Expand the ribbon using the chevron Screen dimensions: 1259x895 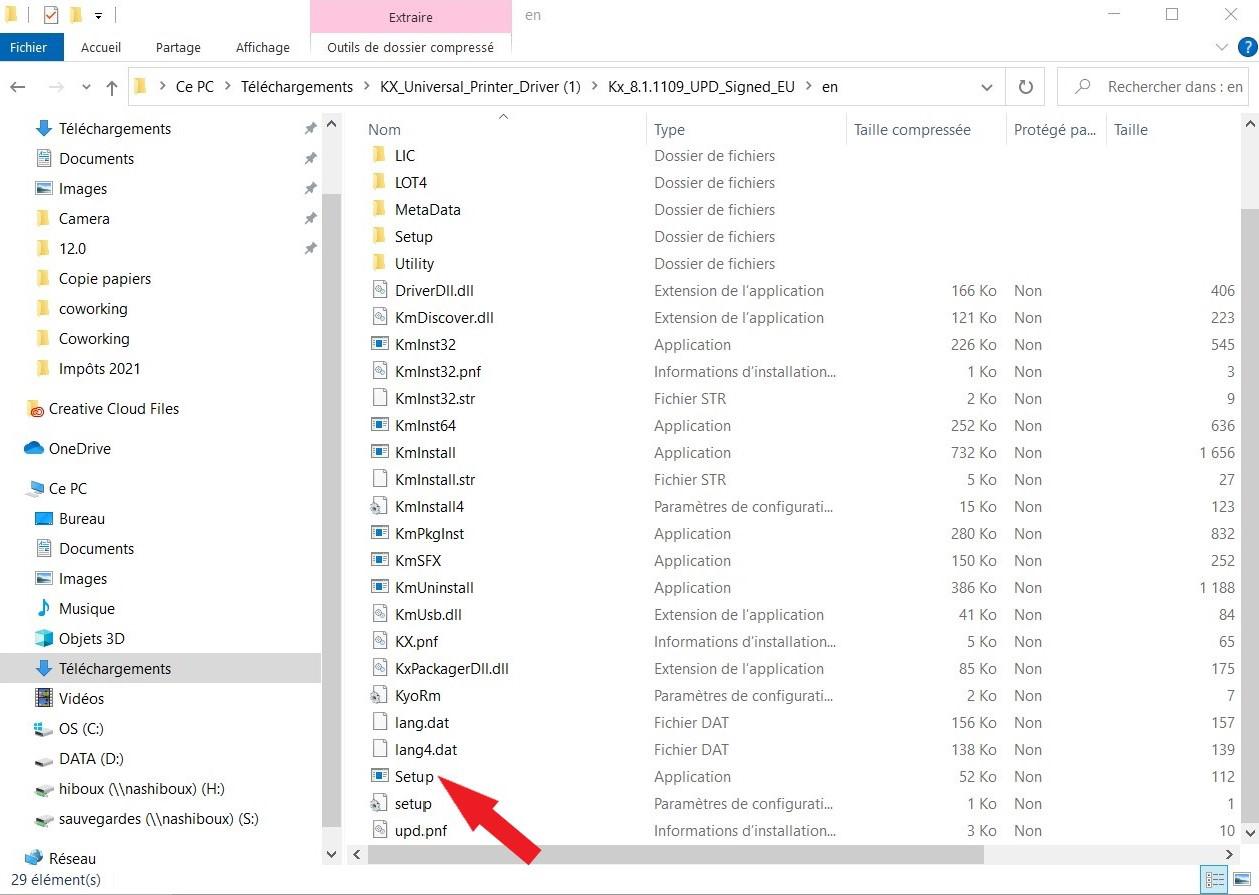point(1221,47)
